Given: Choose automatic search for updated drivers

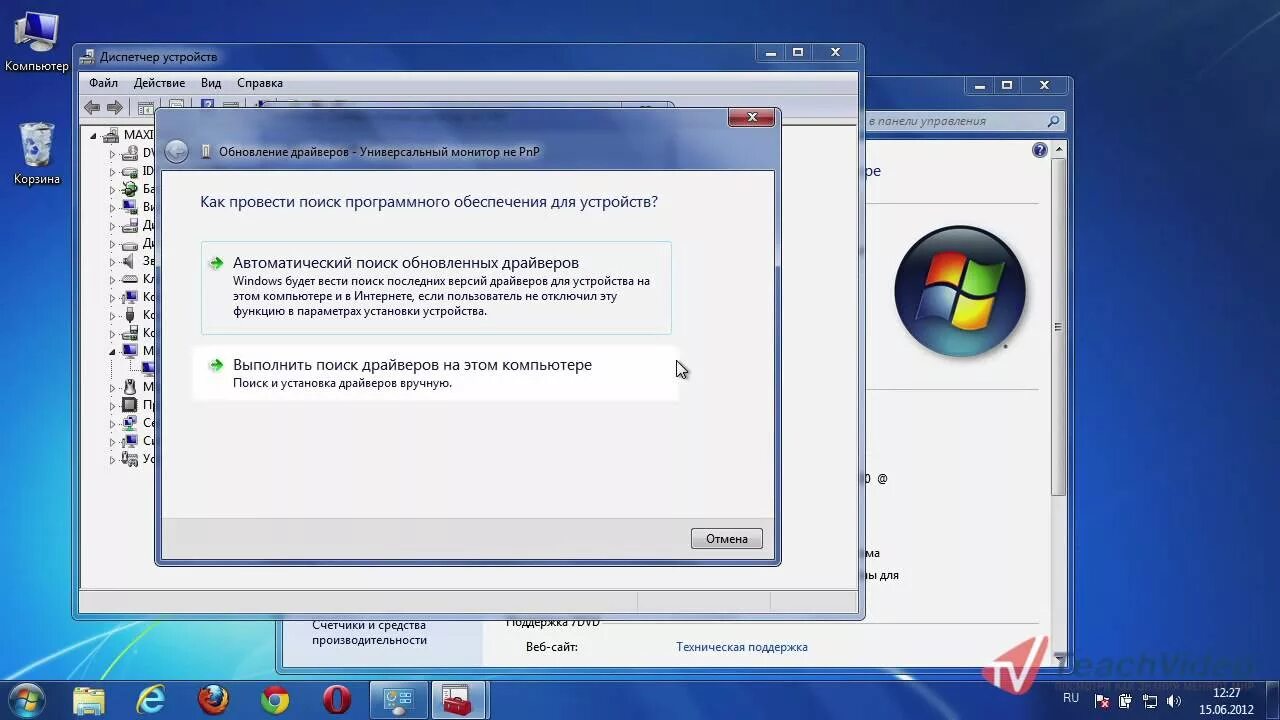Looking at the screenshot, I should pos(436,287).
